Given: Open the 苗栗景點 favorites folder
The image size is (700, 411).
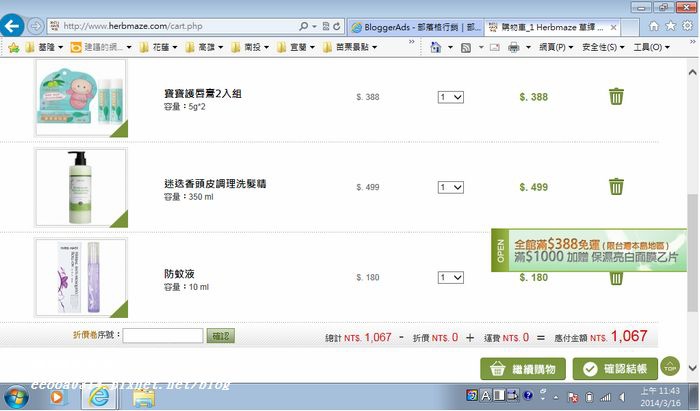Looking at the screenshot, I should (x=350, y=47).
